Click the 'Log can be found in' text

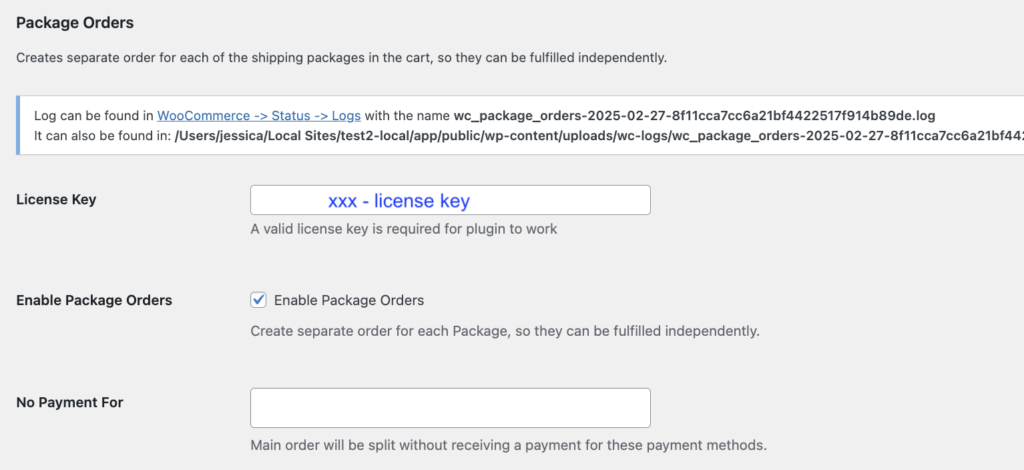[x=93, y=115]
